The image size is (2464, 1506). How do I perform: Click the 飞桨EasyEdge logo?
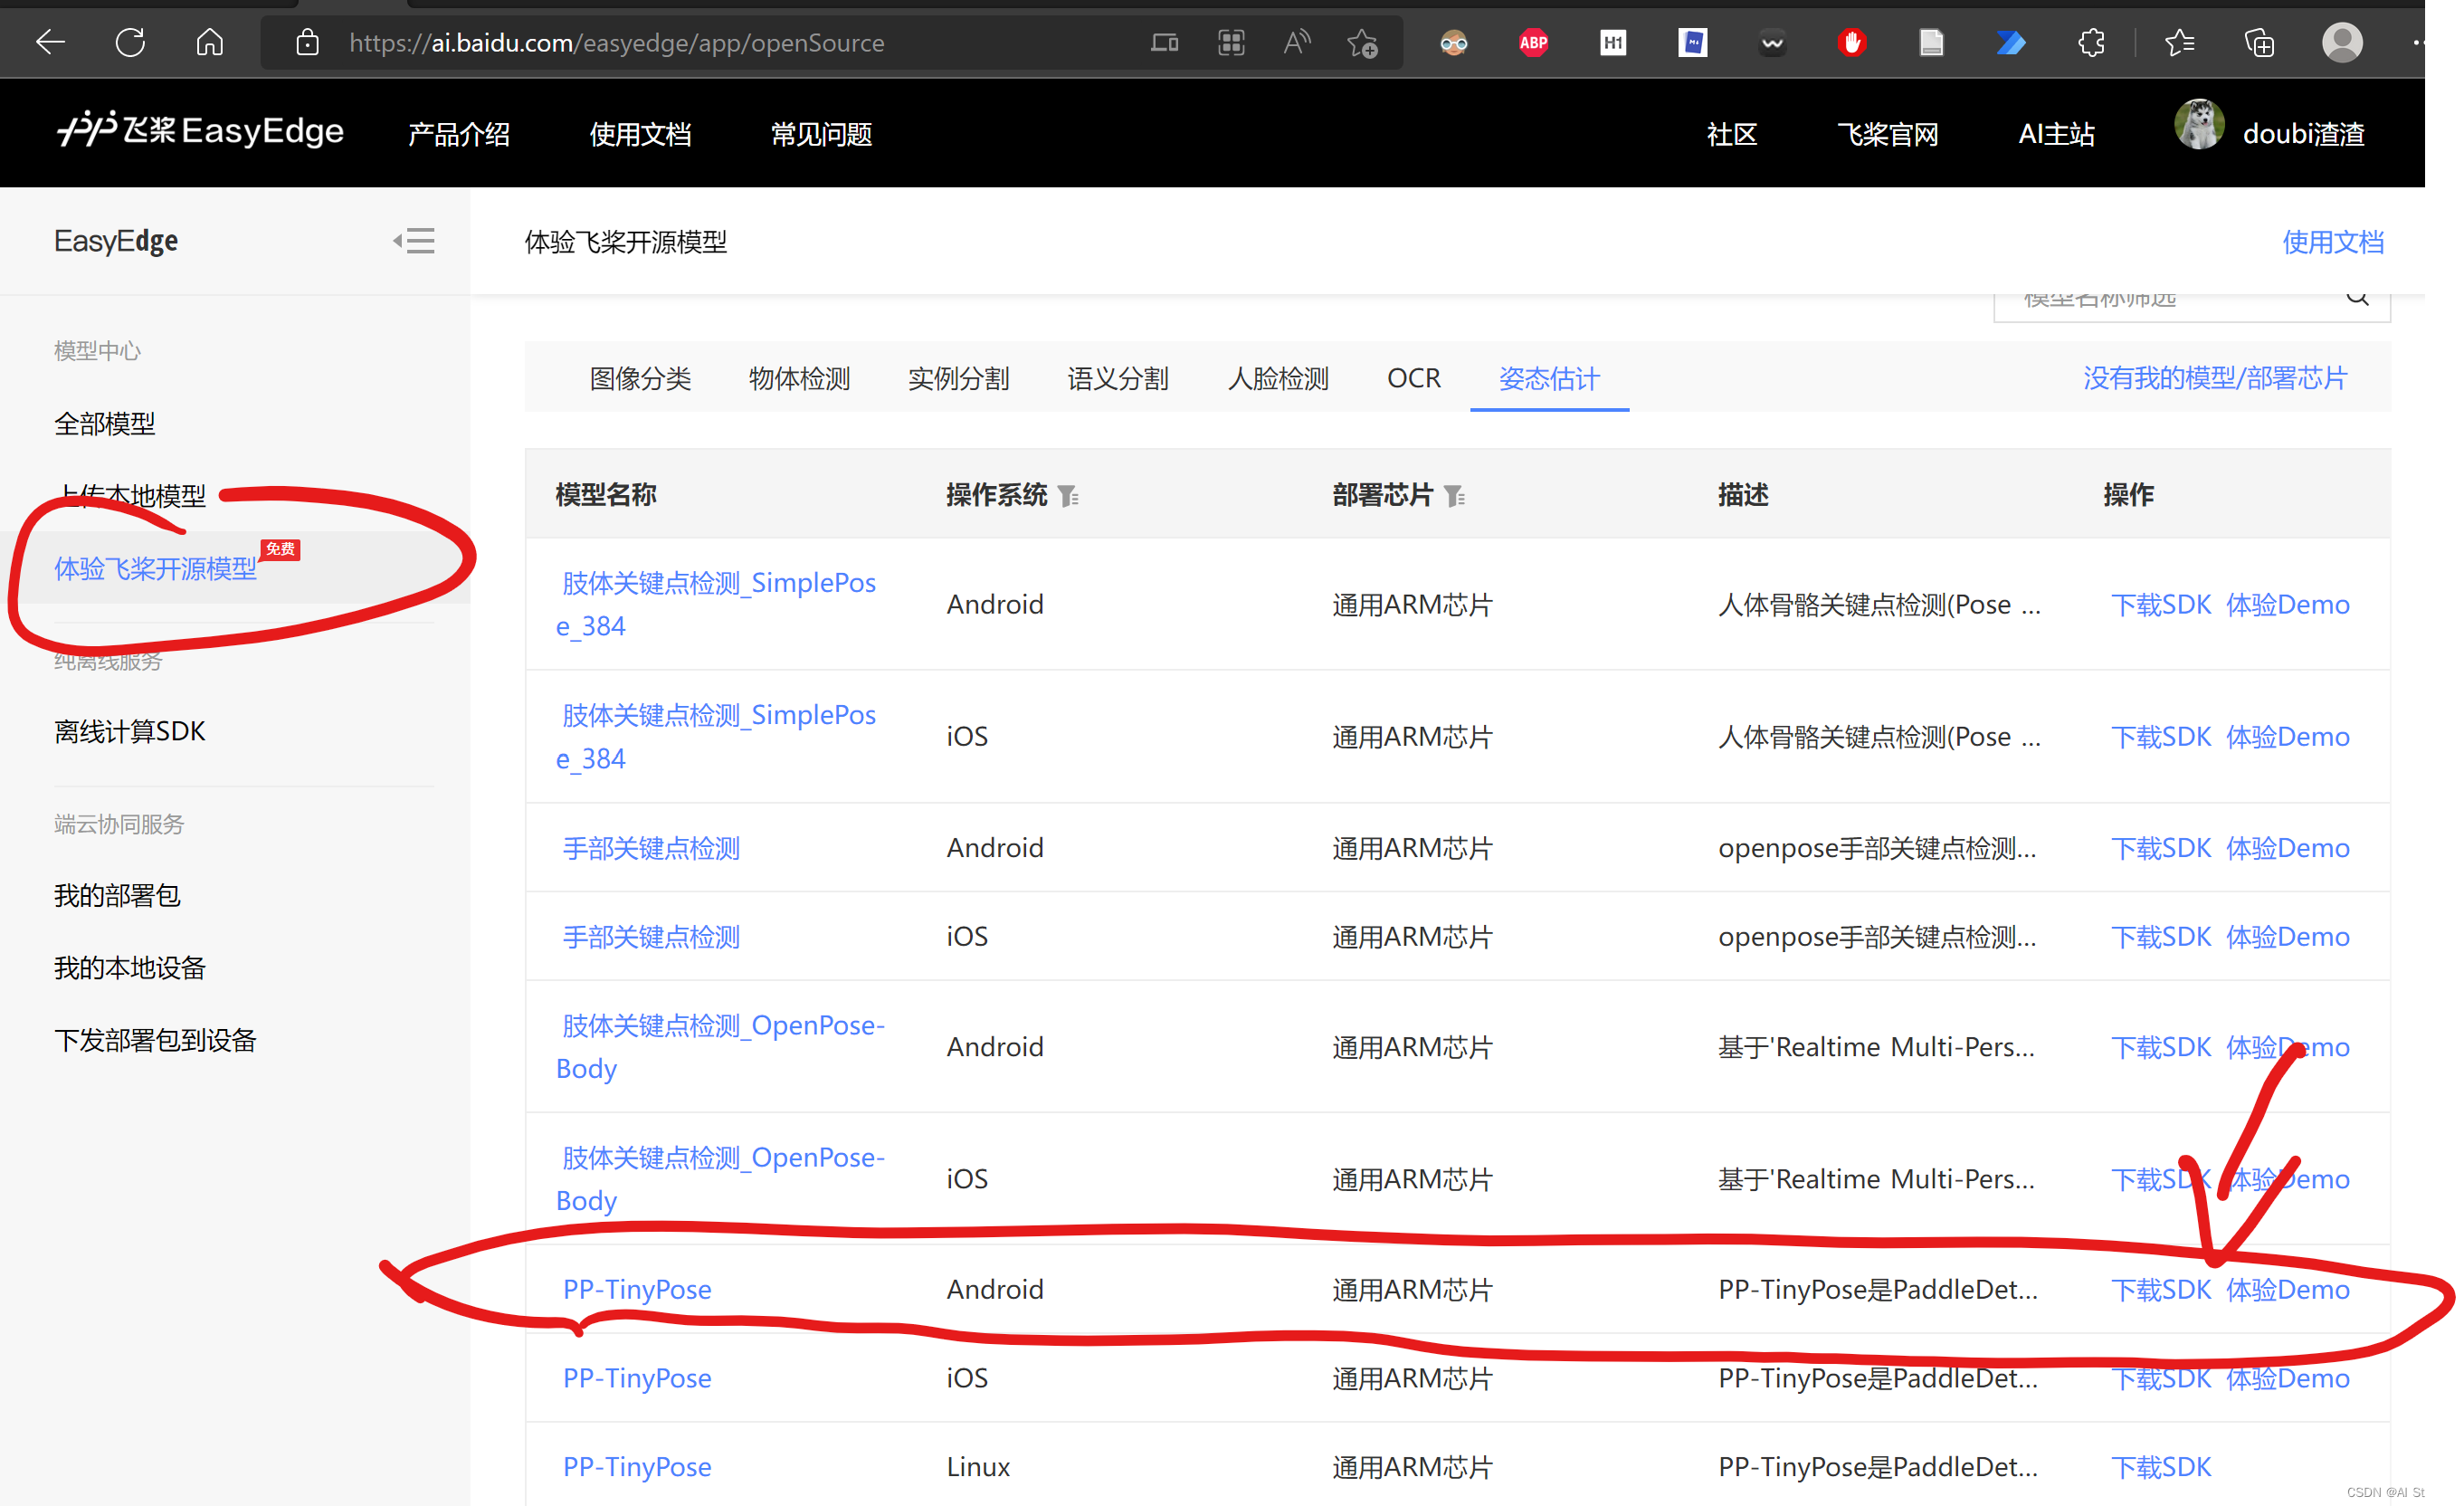(x=200, y=130)
